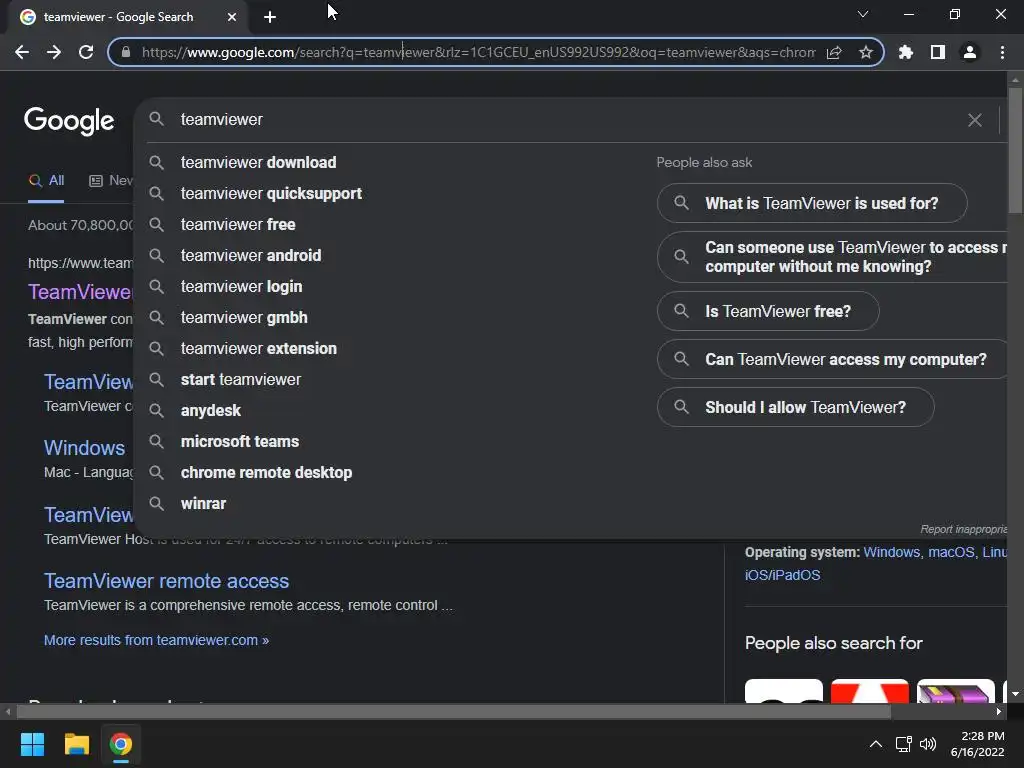Open the tab search chevron

point(863,14)
